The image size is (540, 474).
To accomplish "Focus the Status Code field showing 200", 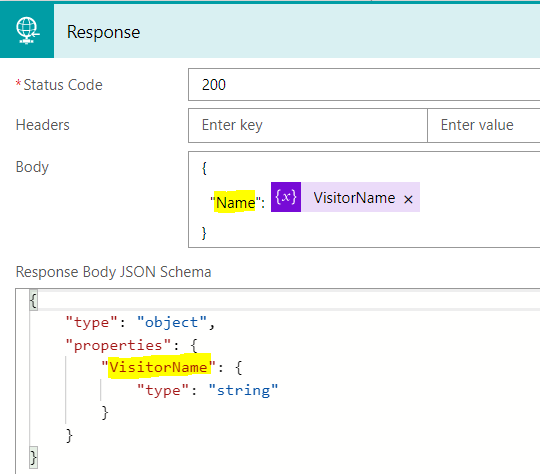I will (364, 85).
